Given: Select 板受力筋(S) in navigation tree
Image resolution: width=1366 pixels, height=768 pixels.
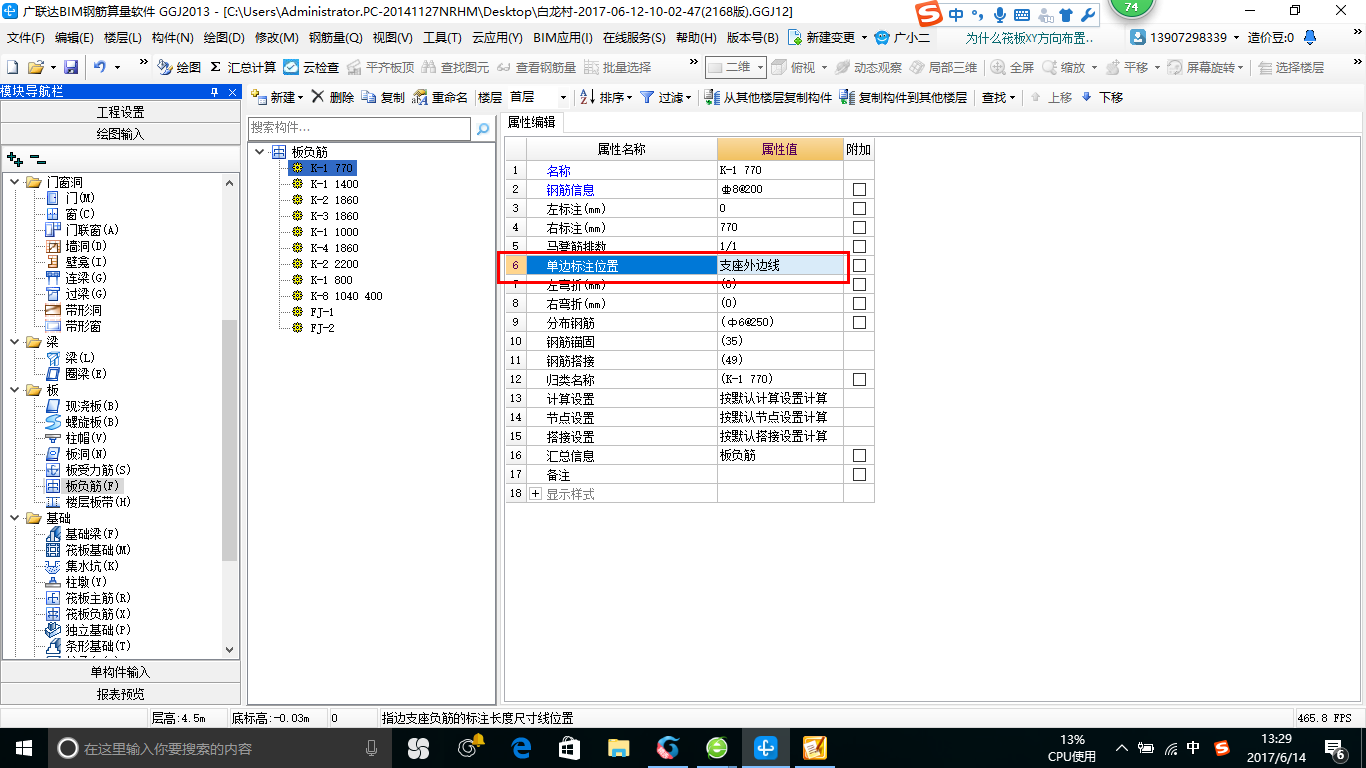Looking at the screenshot, I should pyautogui.click(x=98, y=470).
